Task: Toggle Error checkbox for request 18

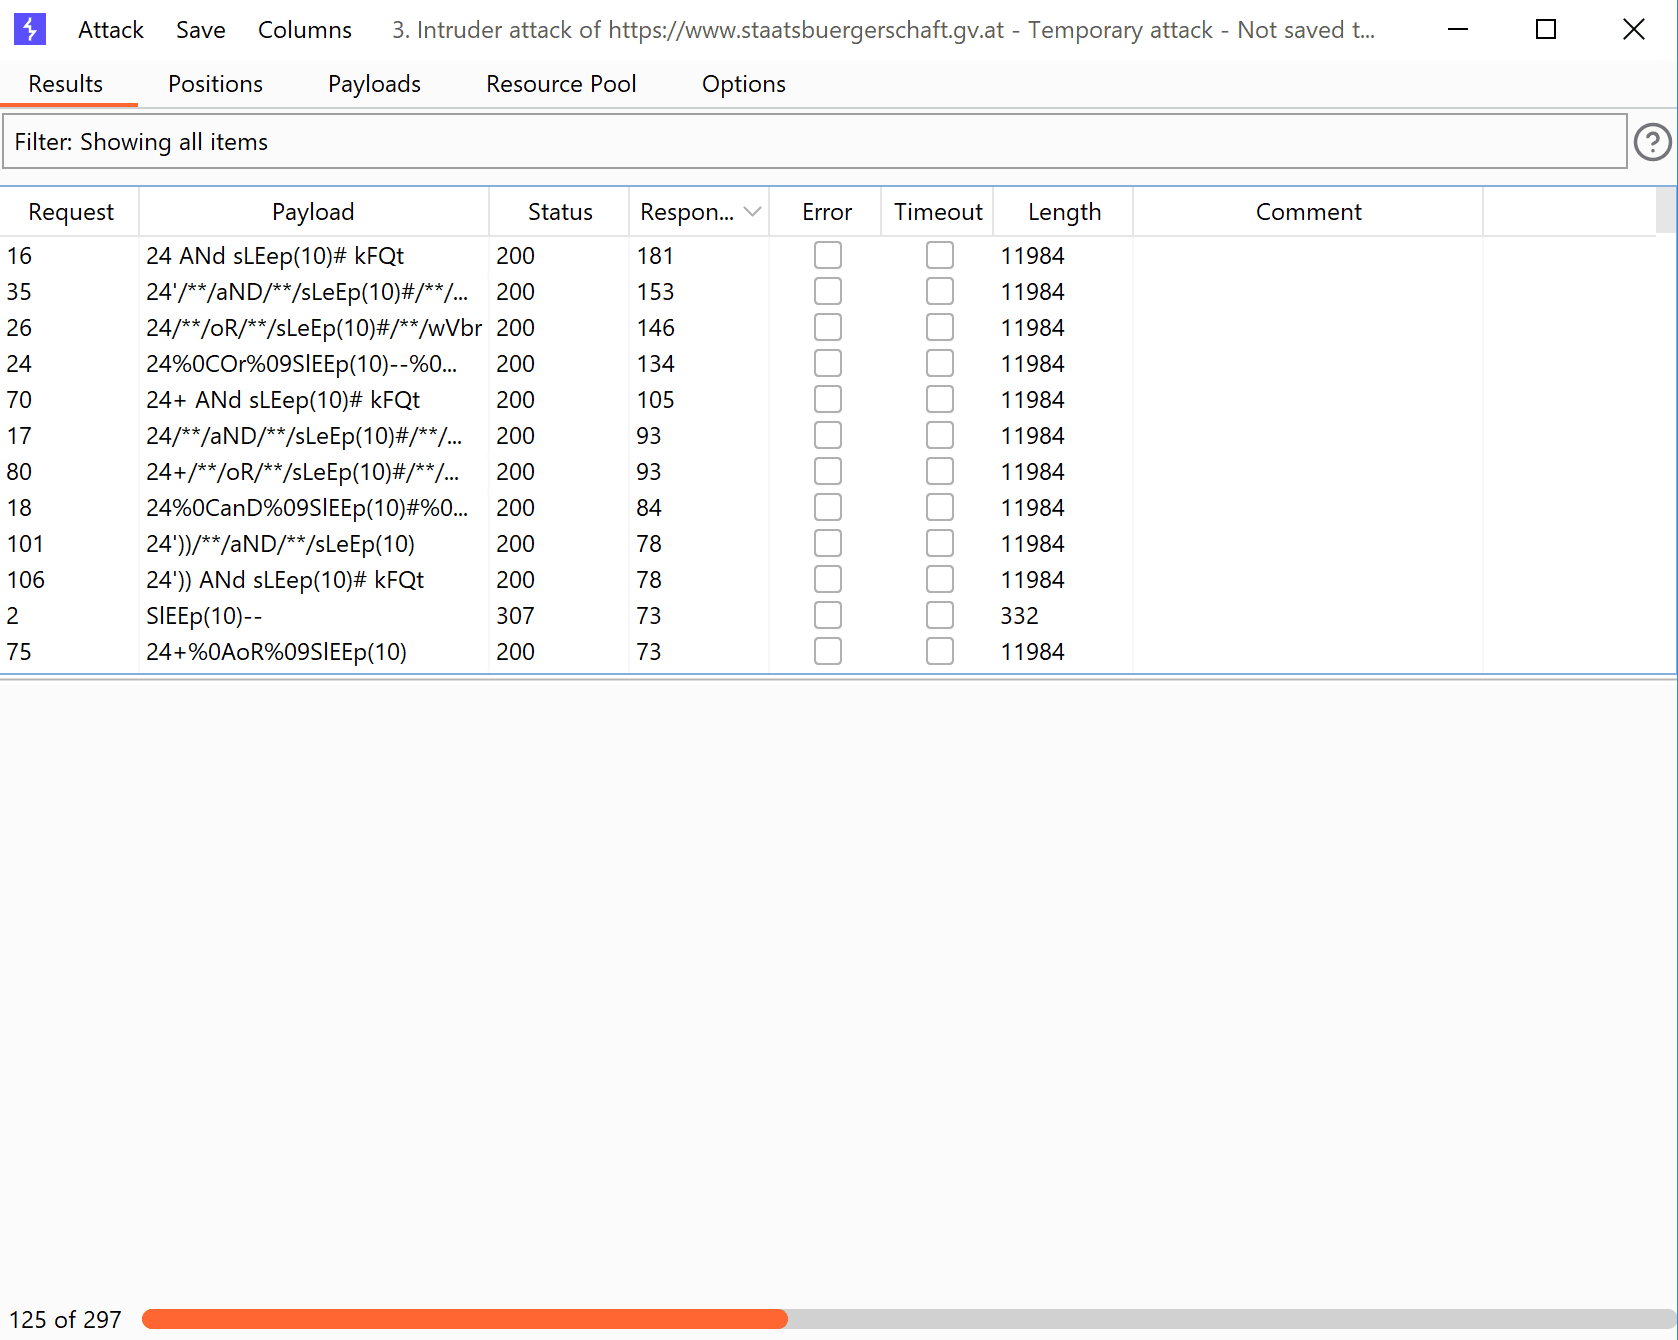Action: (828, 508)
